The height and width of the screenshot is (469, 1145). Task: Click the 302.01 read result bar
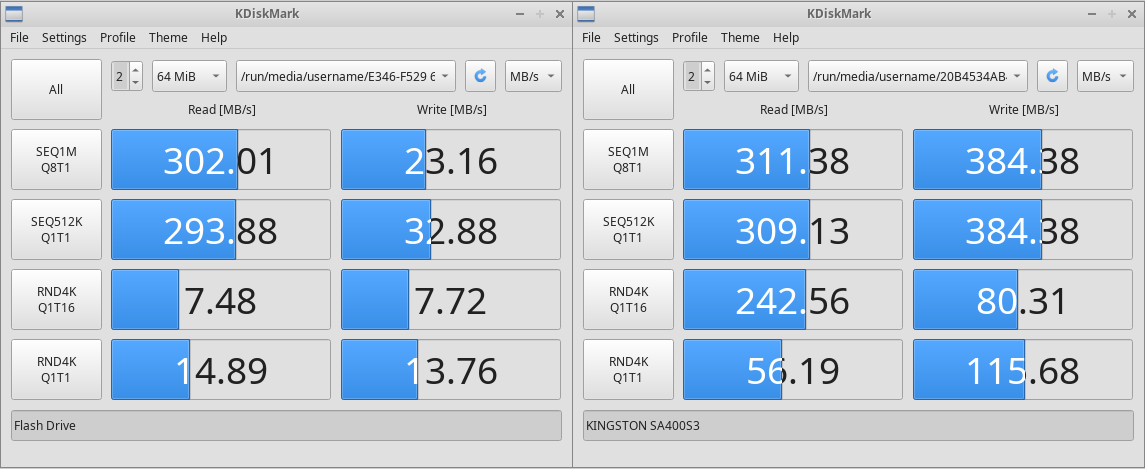221,159
